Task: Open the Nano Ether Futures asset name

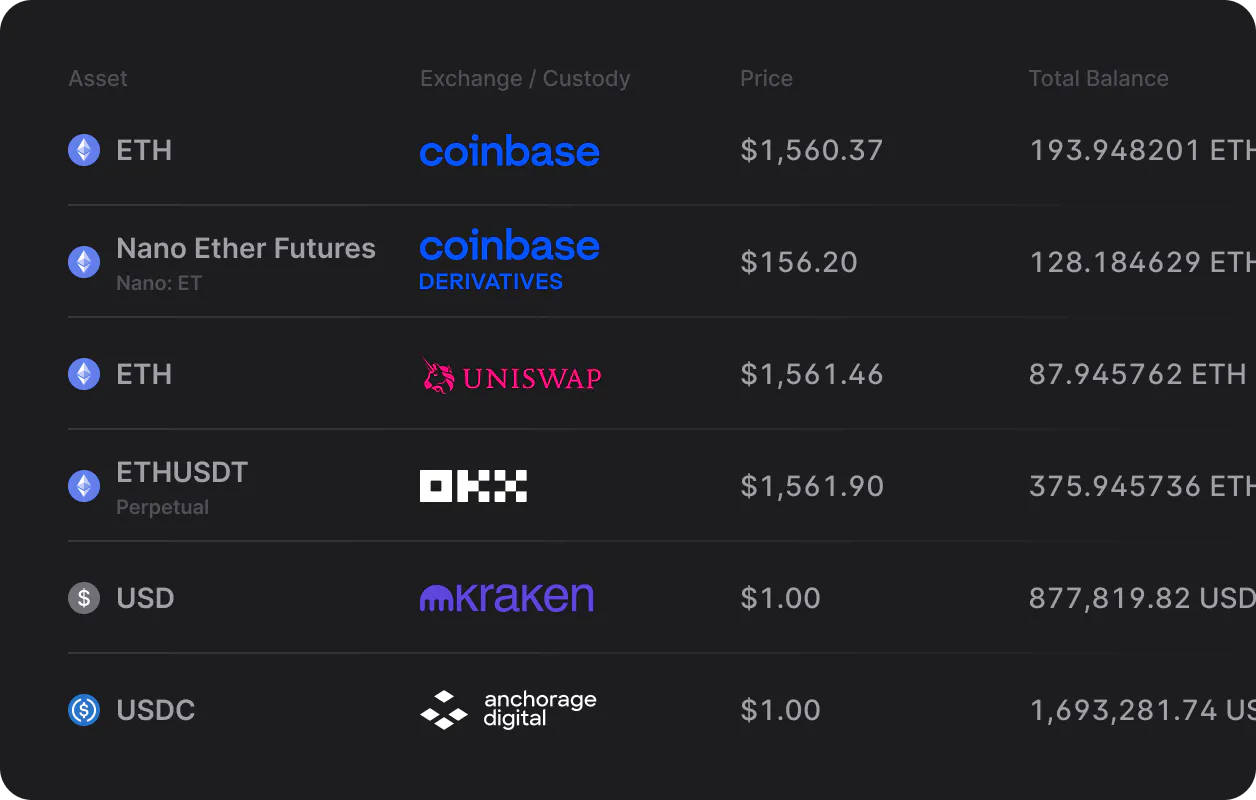Action: pos(246,248)
